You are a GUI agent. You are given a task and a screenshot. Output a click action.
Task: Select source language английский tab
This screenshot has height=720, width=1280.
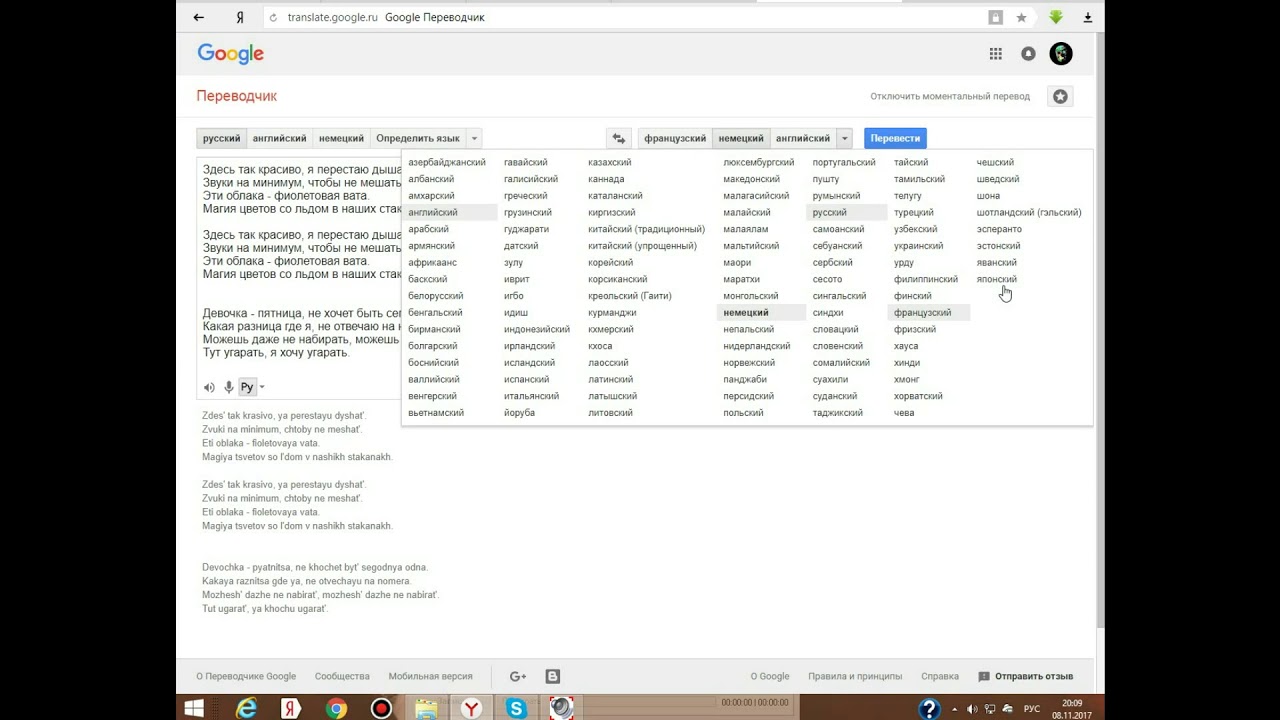pos(279,138)
